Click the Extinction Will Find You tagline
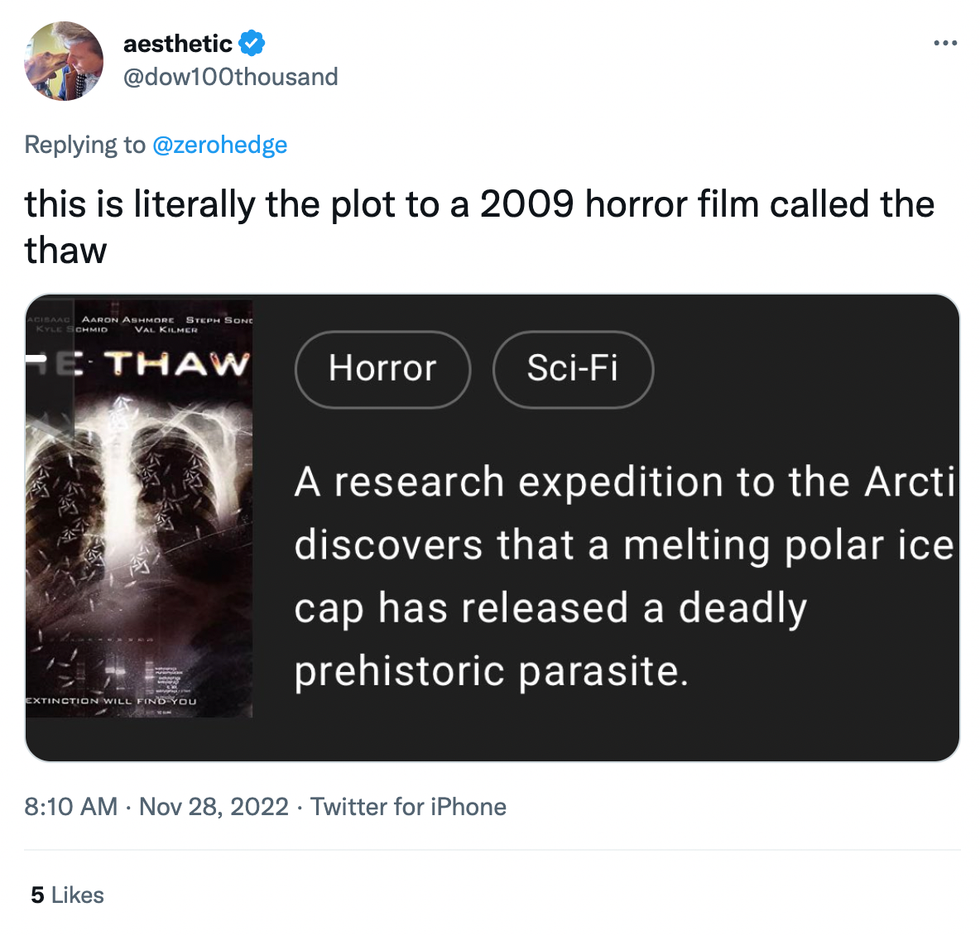Viewport: 980px width, 935px height. click(x=111, y=702)
